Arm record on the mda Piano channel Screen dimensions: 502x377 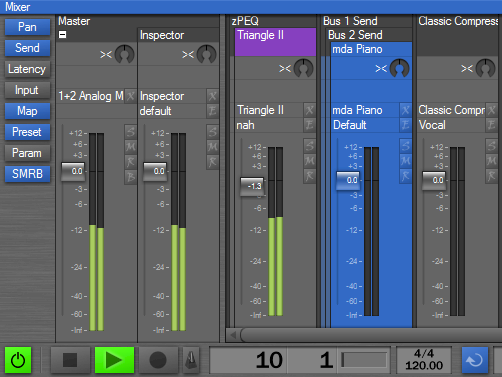click(x=405, y=176)
